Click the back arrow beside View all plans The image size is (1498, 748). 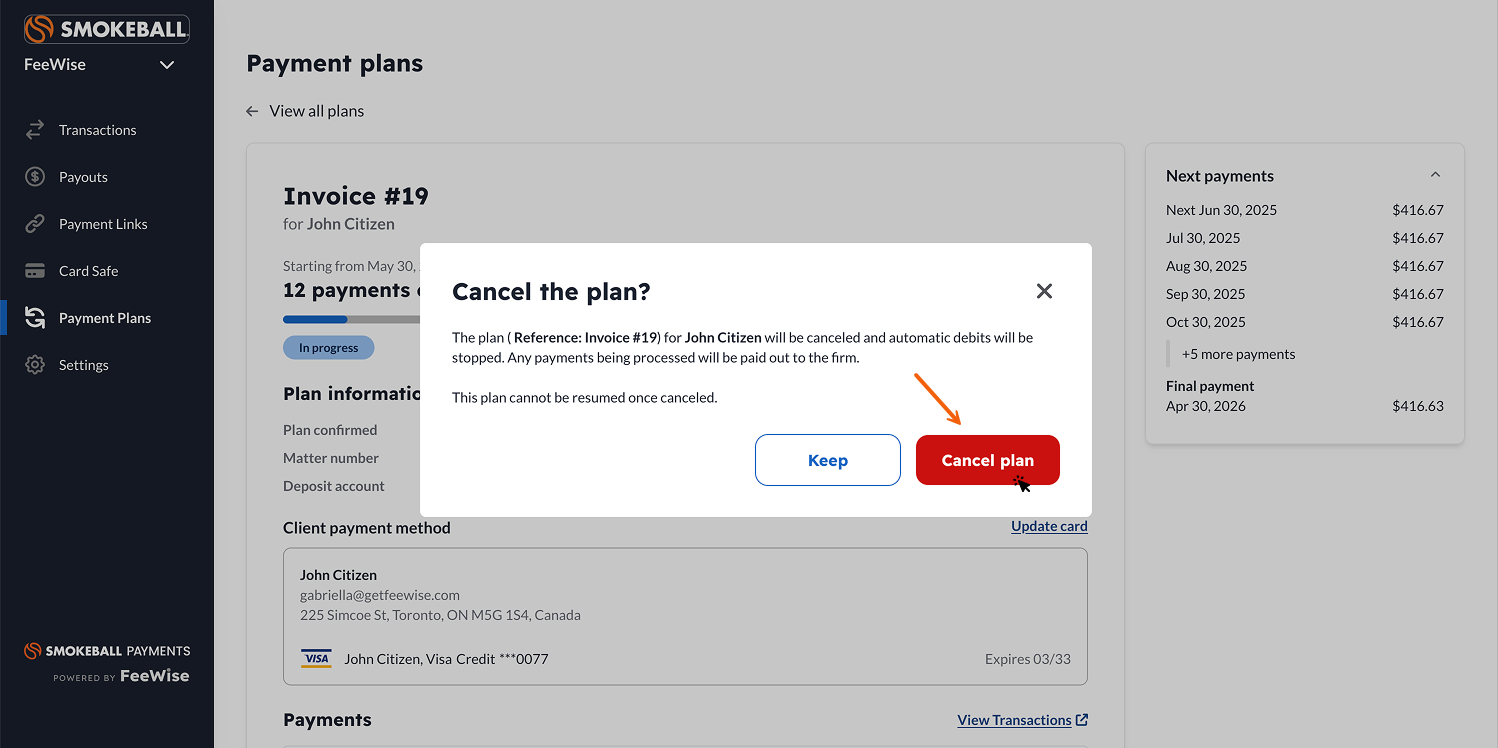(252, 111)
